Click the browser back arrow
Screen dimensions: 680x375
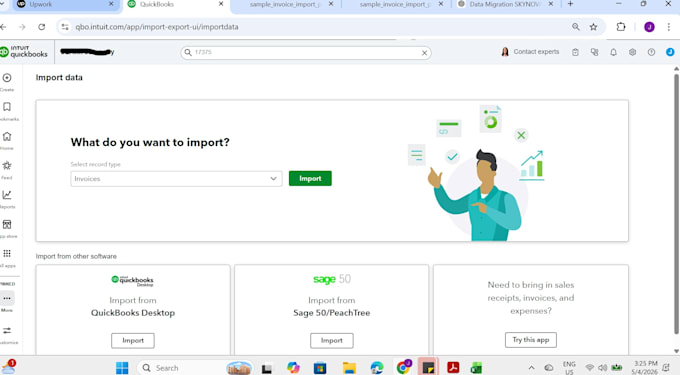pos(3,27)
